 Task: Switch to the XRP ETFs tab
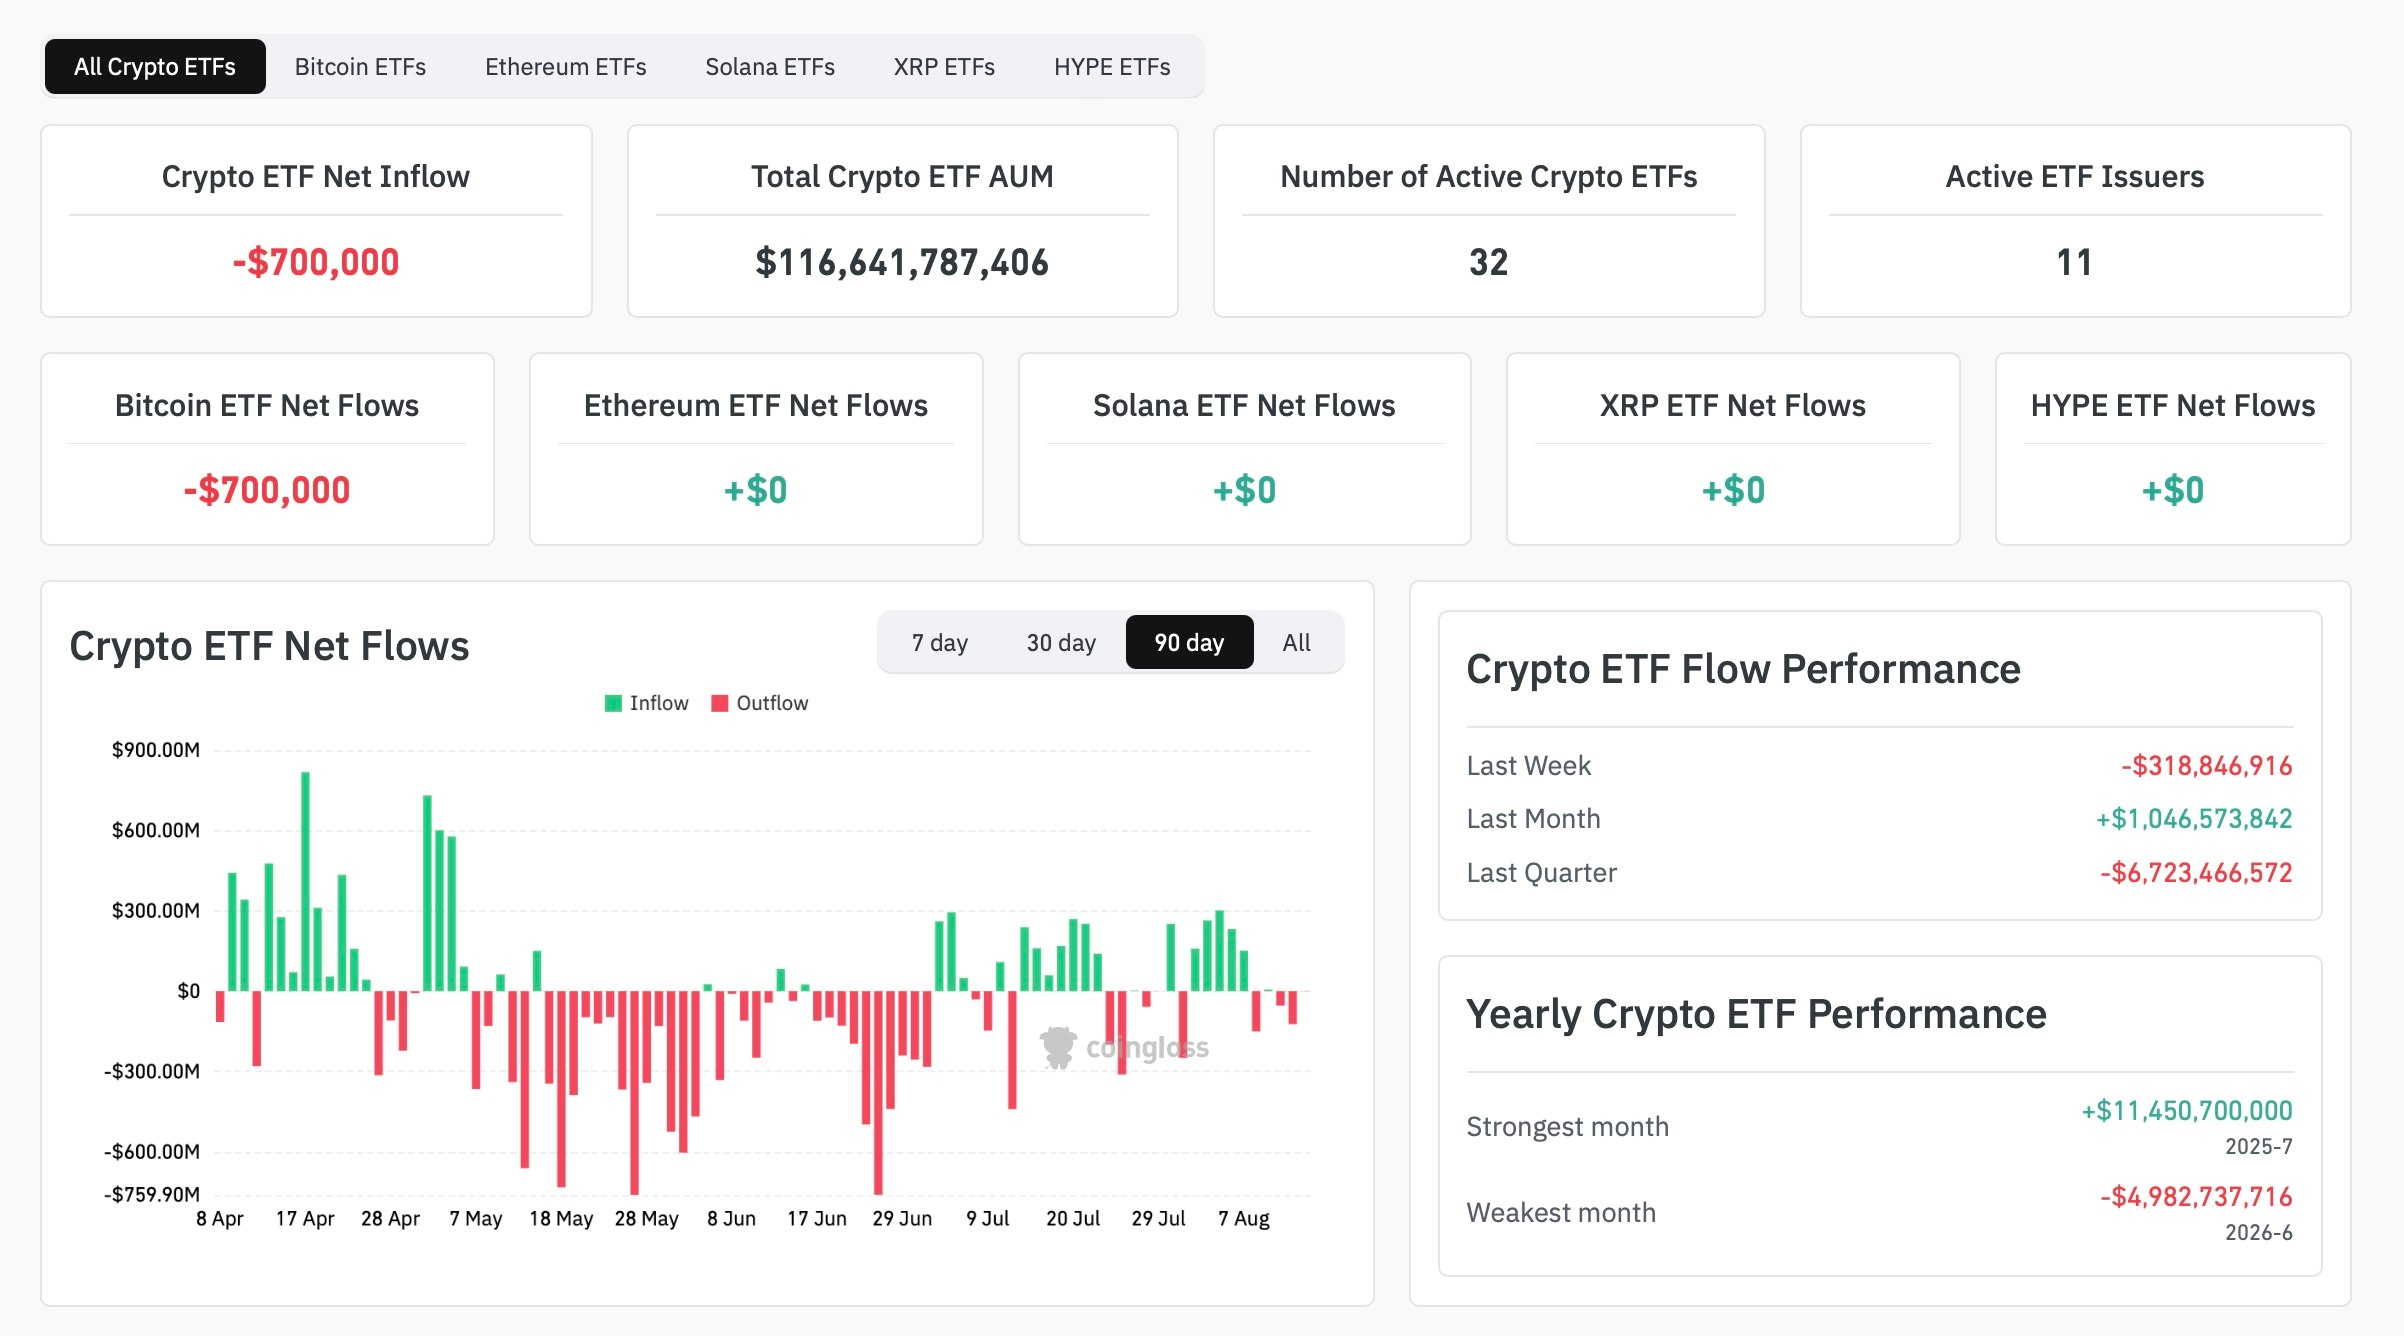pos(944,67)
